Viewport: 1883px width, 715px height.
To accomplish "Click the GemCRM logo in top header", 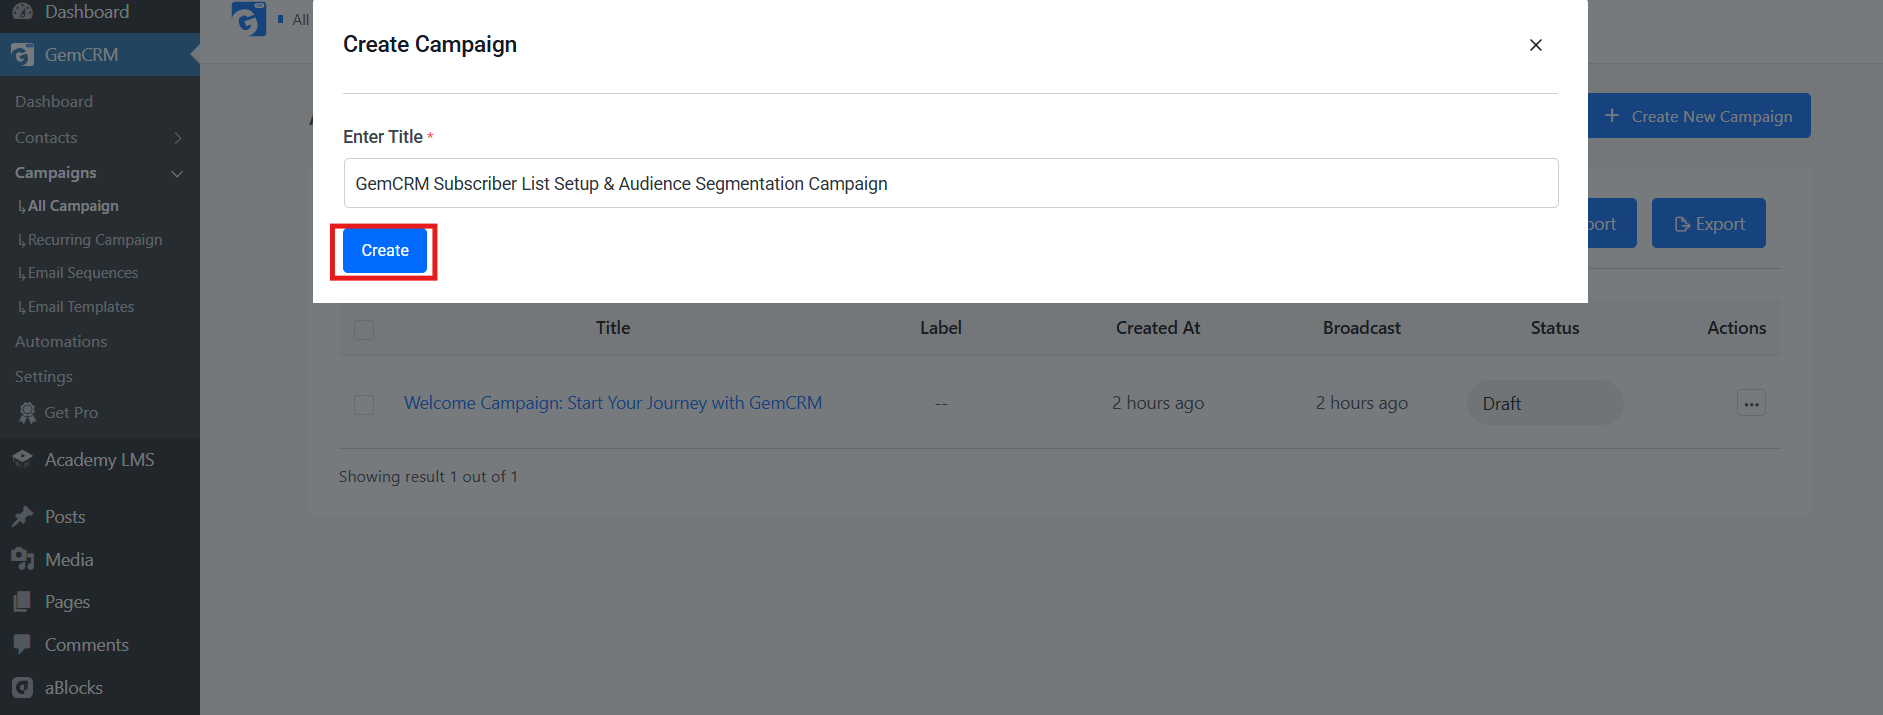I will pos(249,19).
